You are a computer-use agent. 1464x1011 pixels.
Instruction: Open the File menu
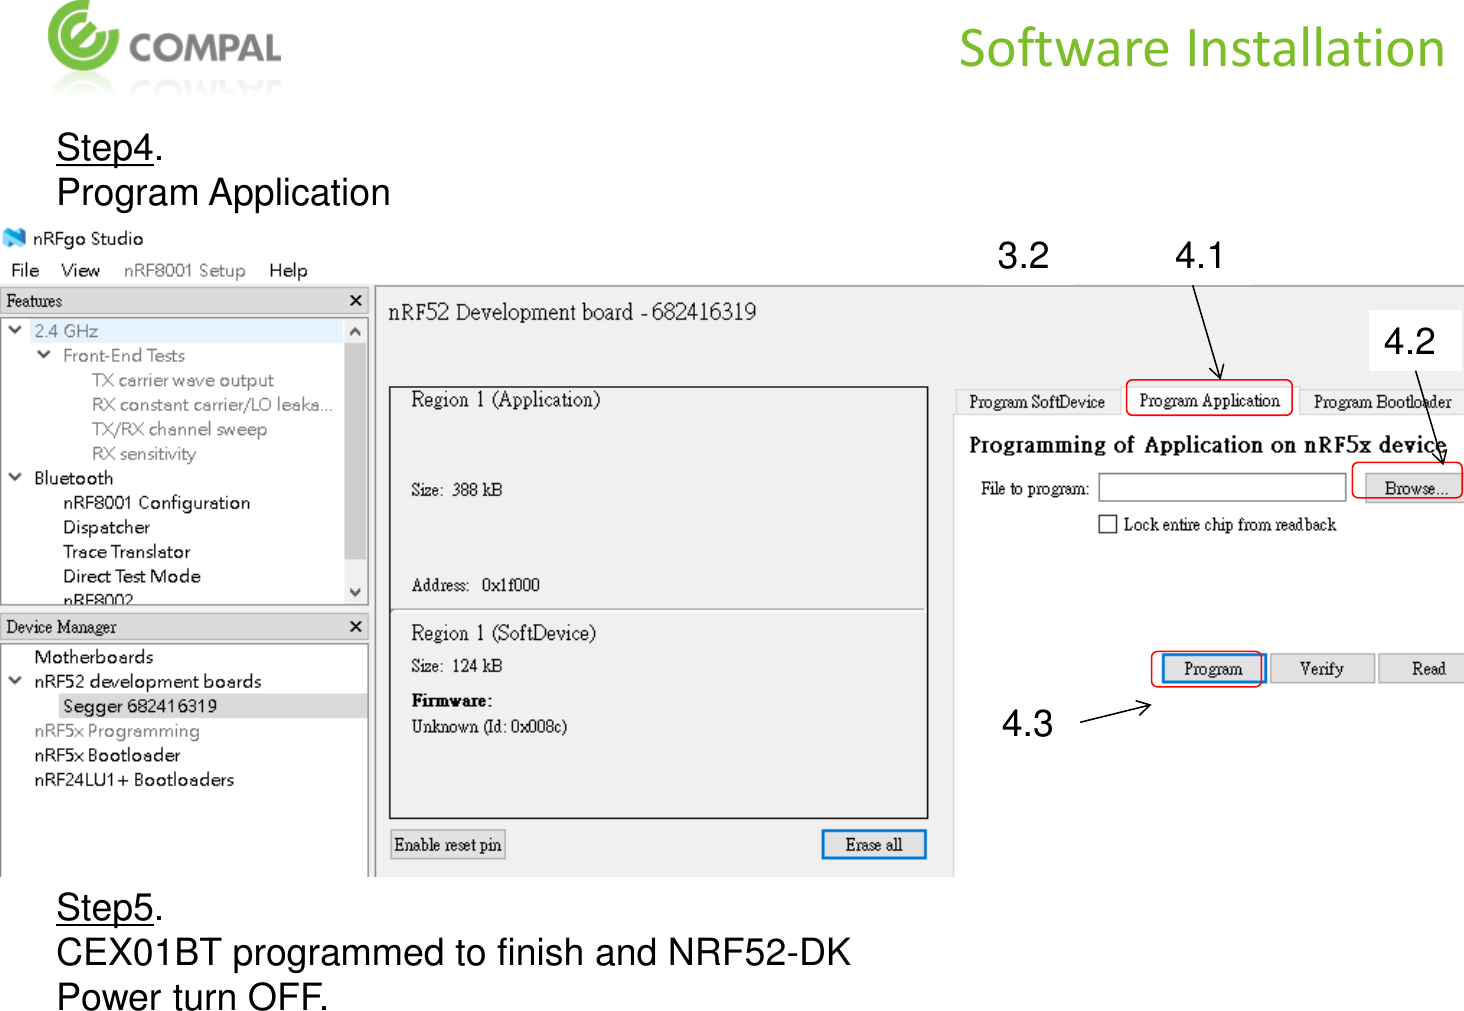25,270
